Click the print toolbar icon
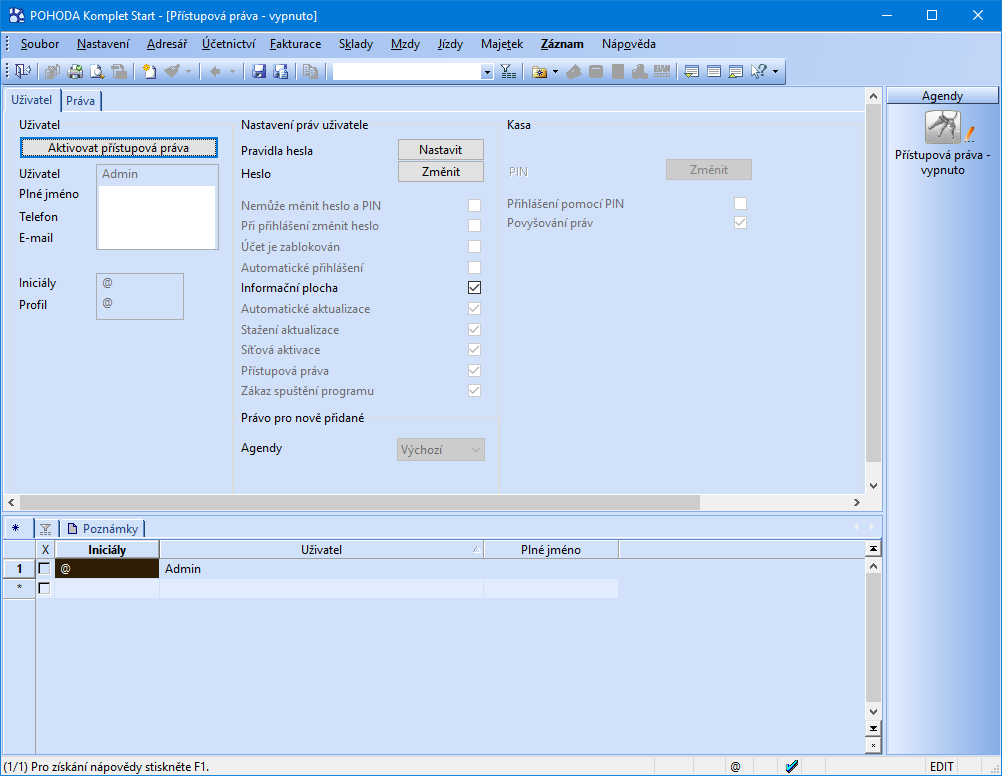Screen dimensions: 1002x776 [75, 72]
